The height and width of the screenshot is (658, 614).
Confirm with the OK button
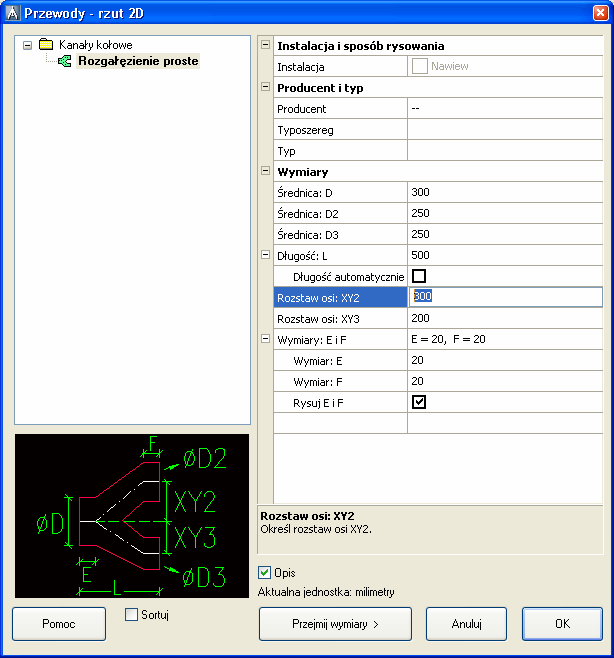click(x=562, y=624)
